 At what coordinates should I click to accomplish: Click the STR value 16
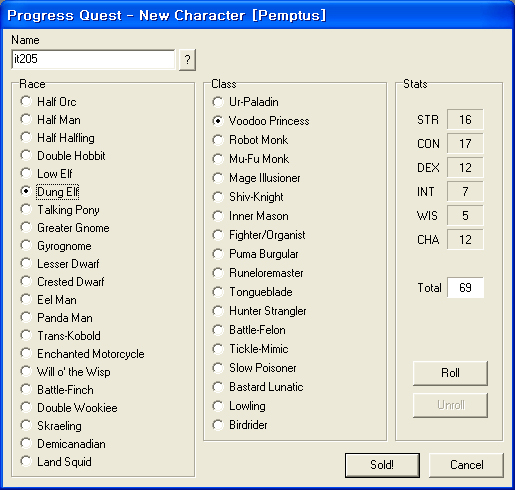465,119
